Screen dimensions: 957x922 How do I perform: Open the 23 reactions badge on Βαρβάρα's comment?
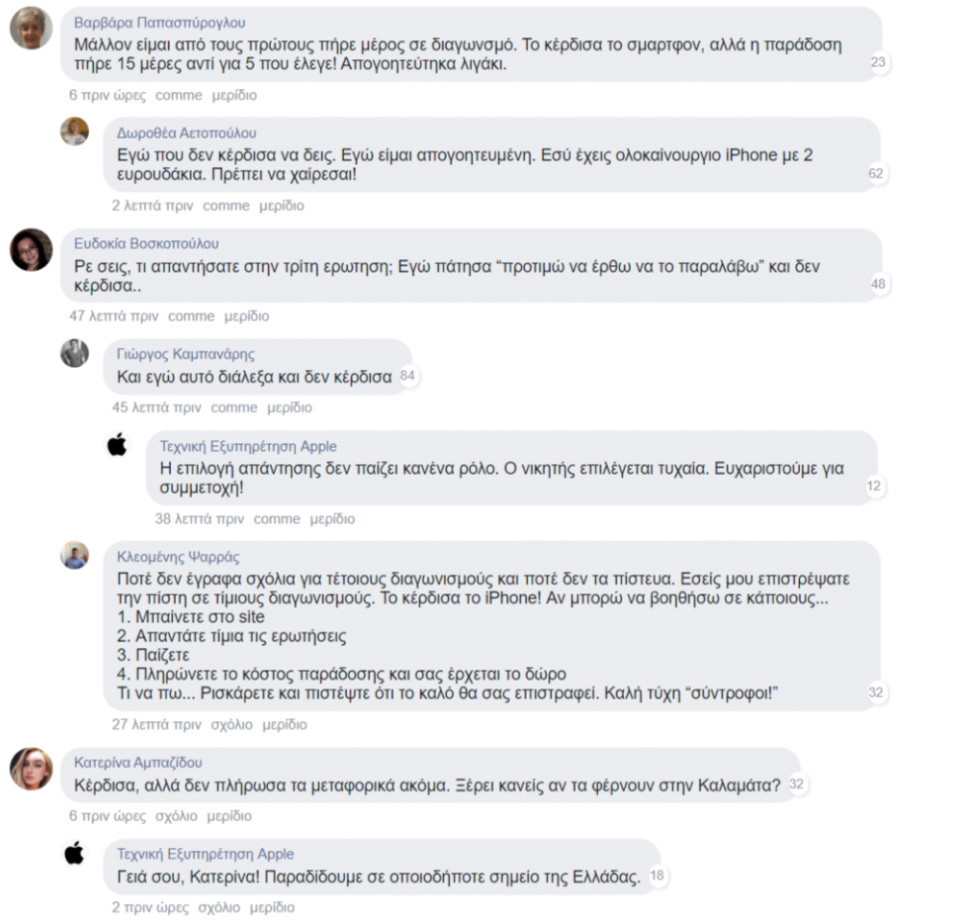(878, 62)
